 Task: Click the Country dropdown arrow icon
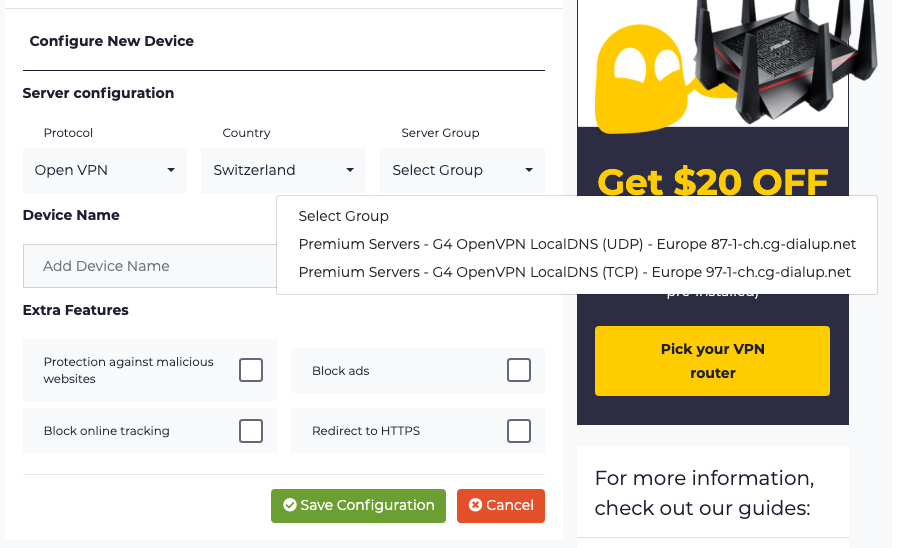(350, 170)
